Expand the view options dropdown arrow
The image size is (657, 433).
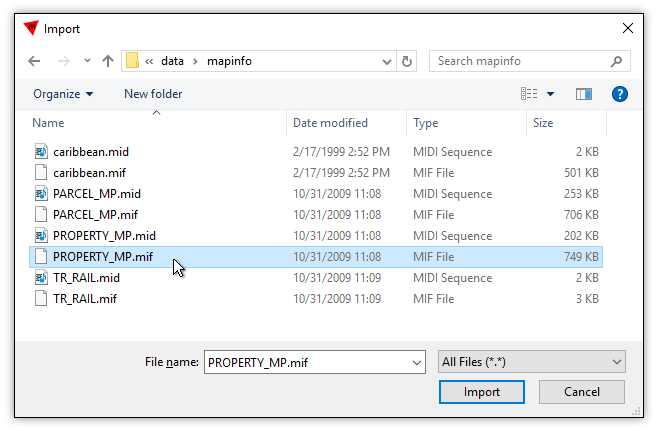[551, 94]
